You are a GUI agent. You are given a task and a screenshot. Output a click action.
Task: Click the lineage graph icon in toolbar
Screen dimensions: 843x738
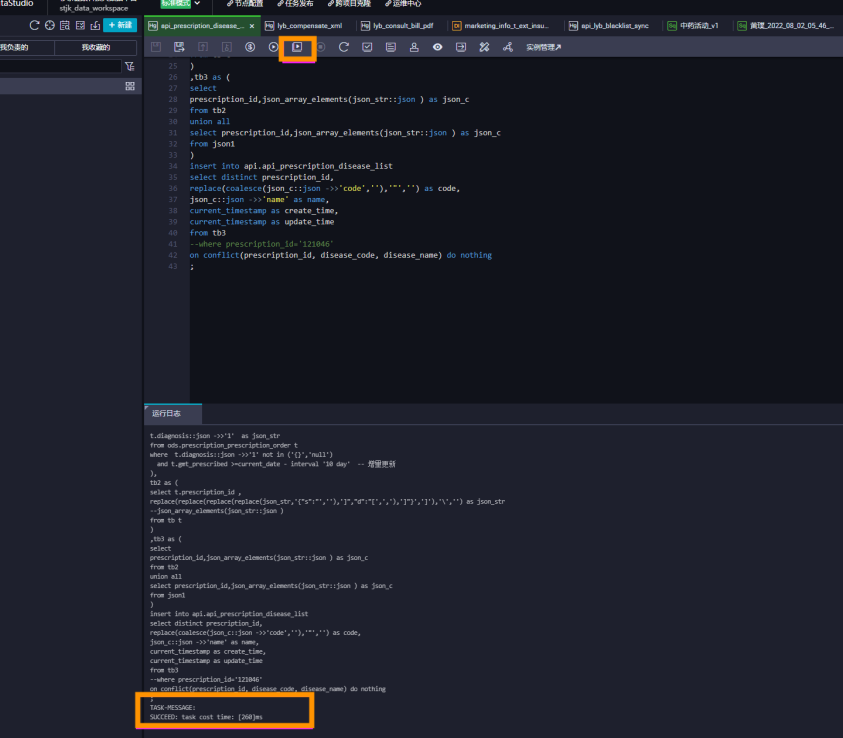508,47
